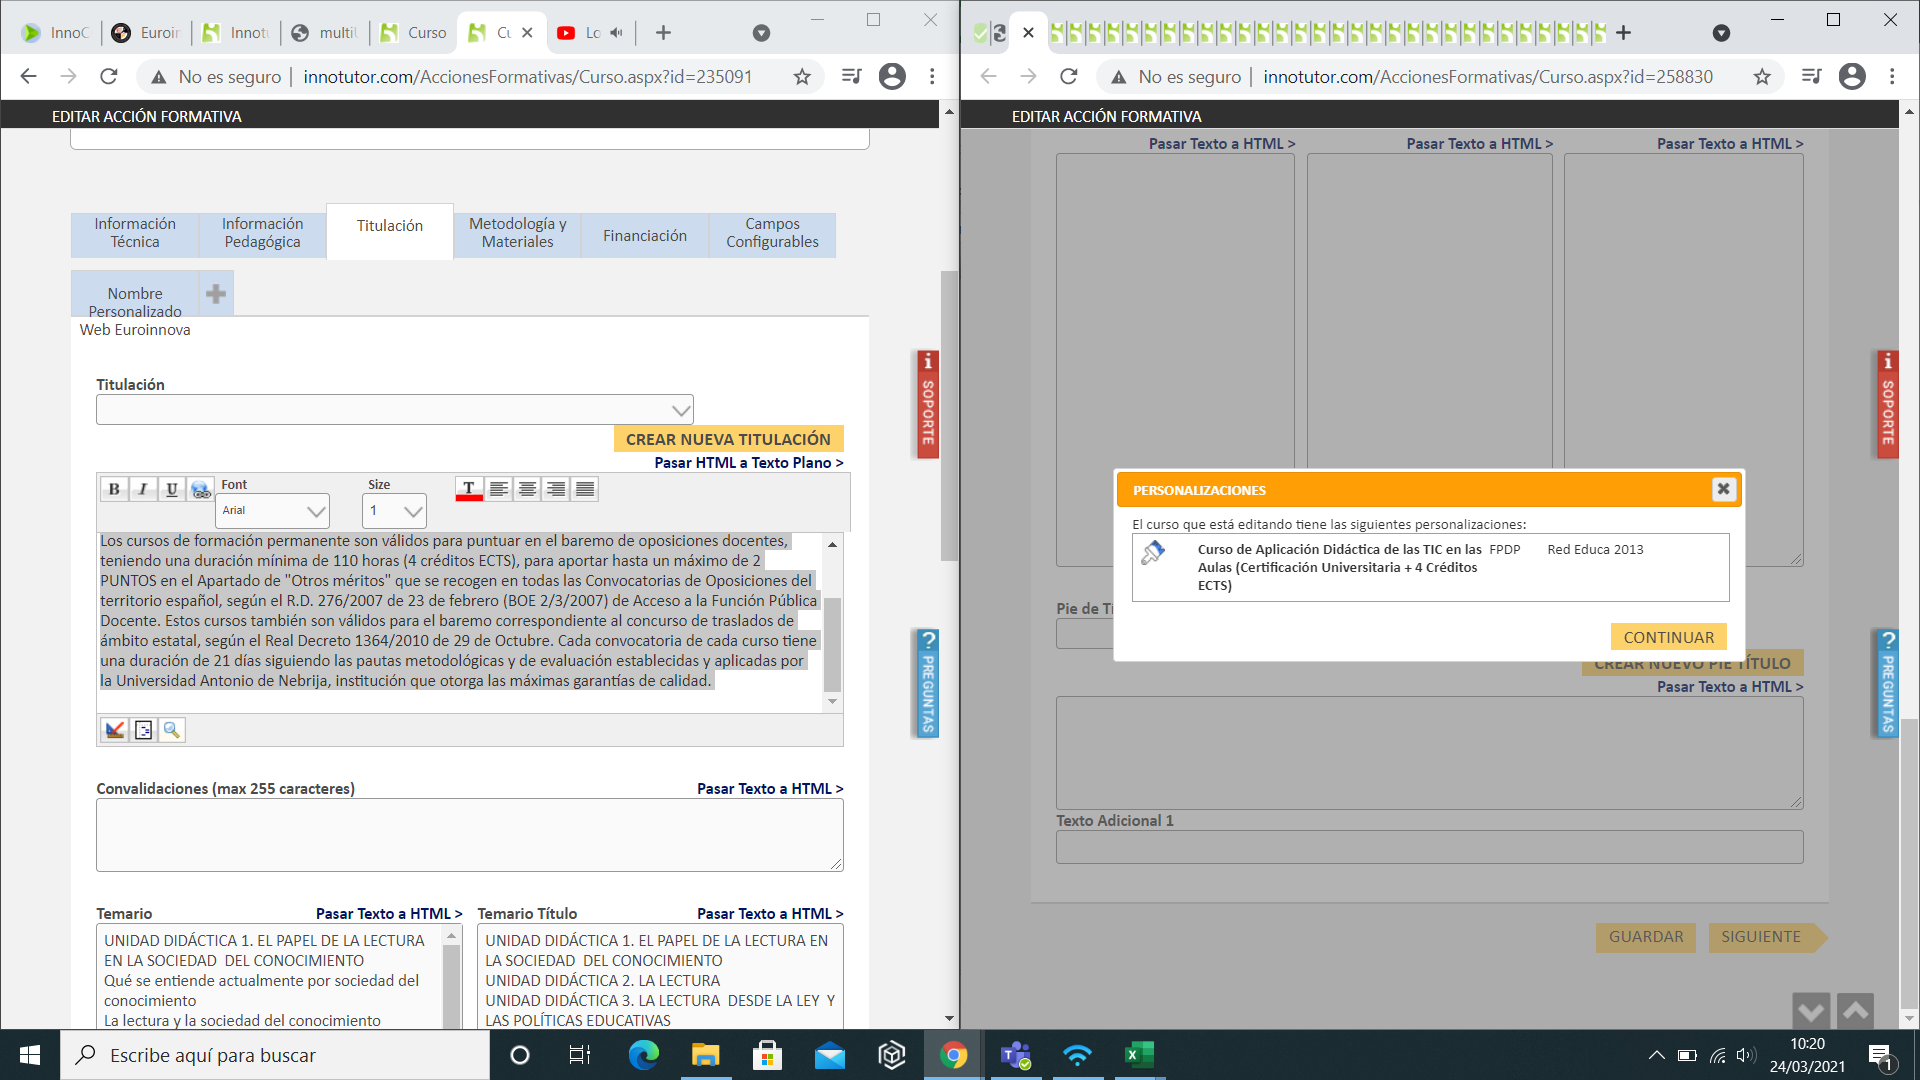Edit the Red Educa 2013 personalization icon
This screenshot has width=1920, height=1080.
click(x=1153, y=552)
